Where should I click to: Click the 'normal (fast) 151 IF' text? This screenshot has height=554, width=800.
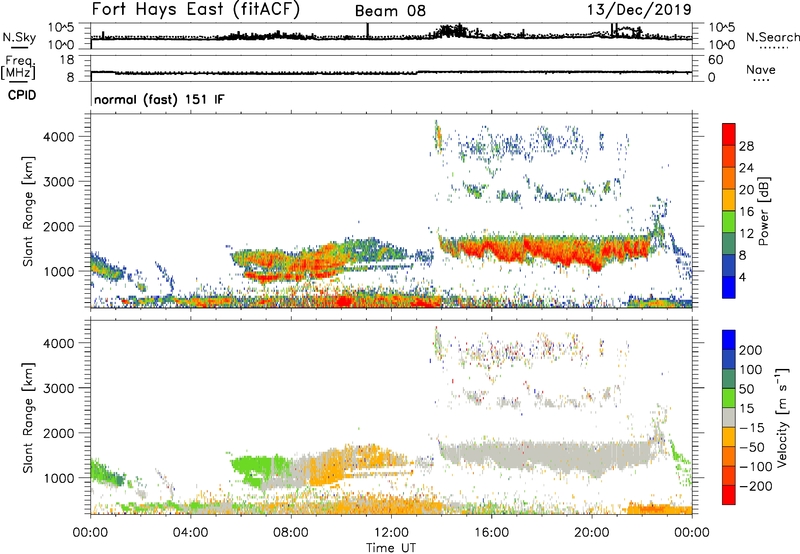click(159, 99)
